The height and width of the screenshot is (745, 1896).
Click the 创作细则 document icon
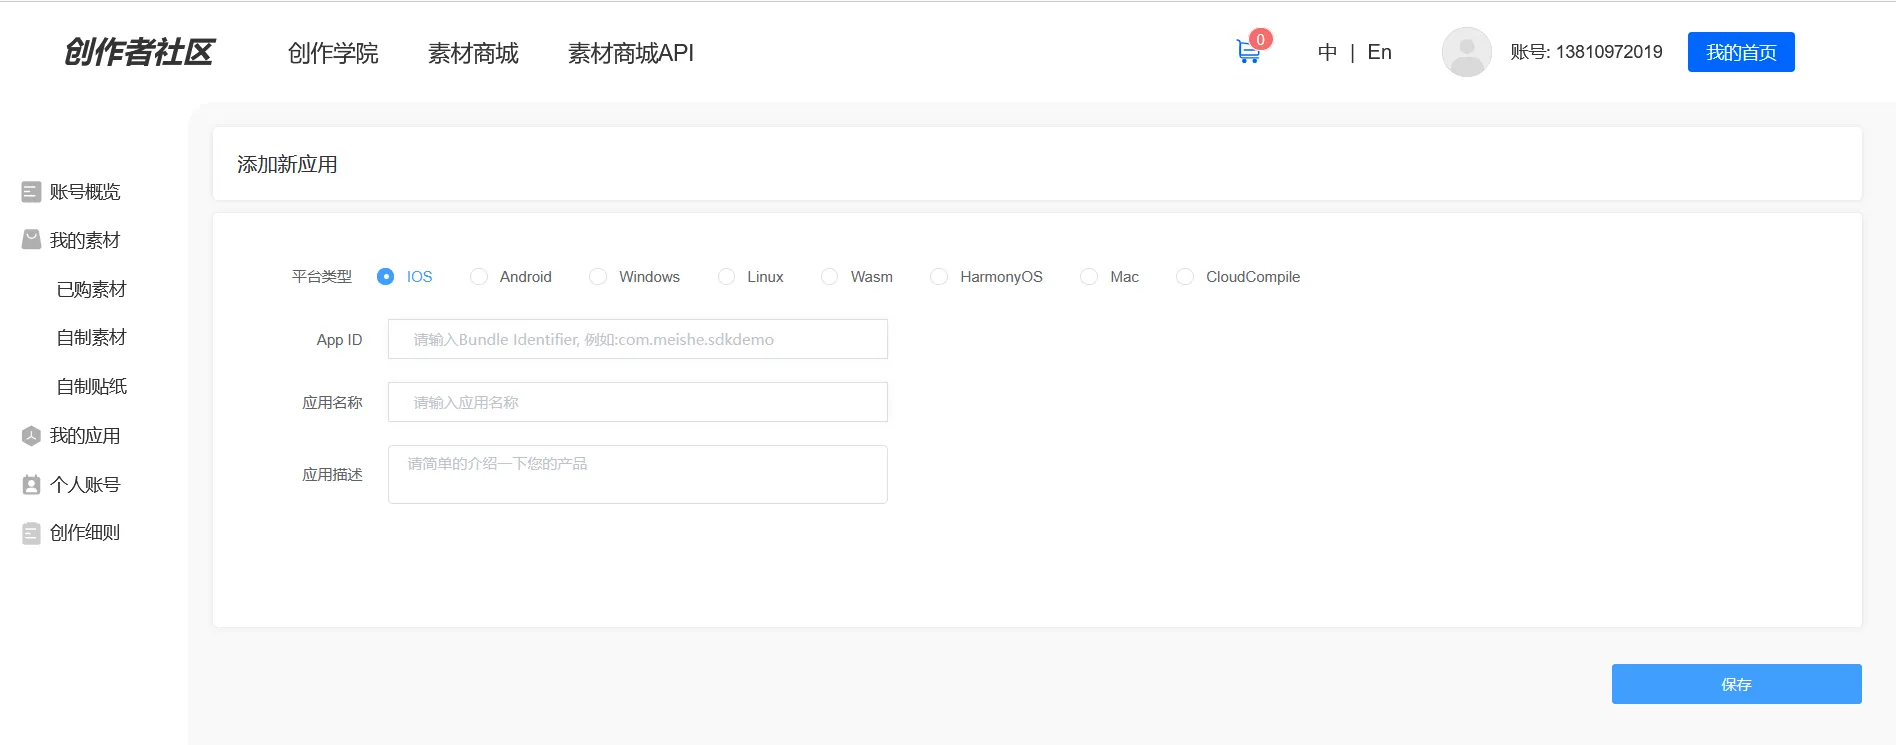pos(31,533)
